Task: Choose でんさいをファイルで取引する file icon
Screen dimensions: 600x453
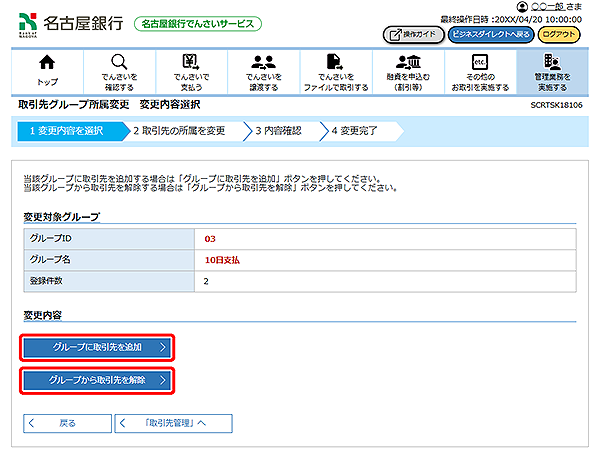Action: coord(335,63)
